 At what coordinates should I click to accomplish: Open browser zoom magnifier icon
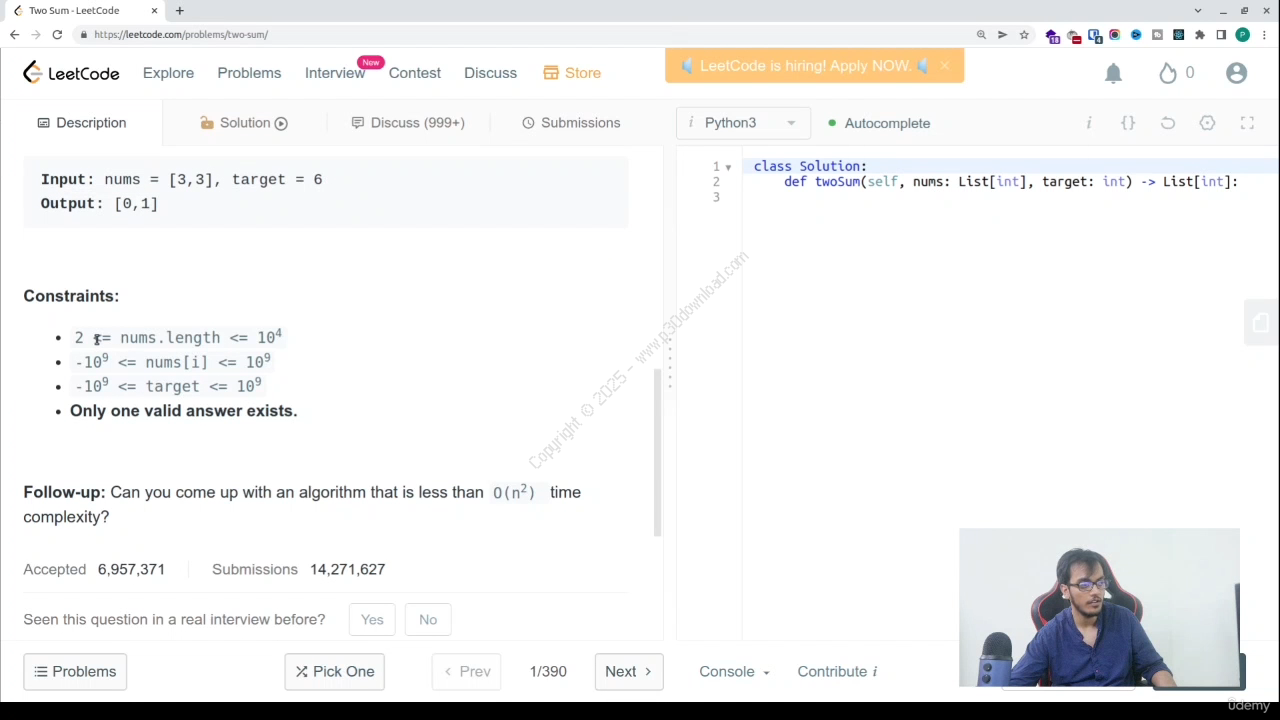981,35
